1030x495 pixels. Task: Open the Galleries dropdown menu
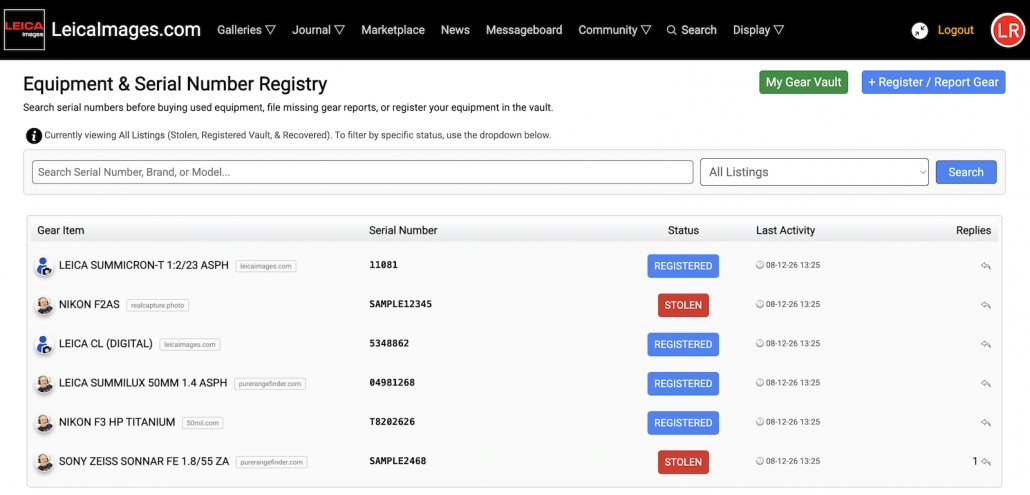point(246,30)
